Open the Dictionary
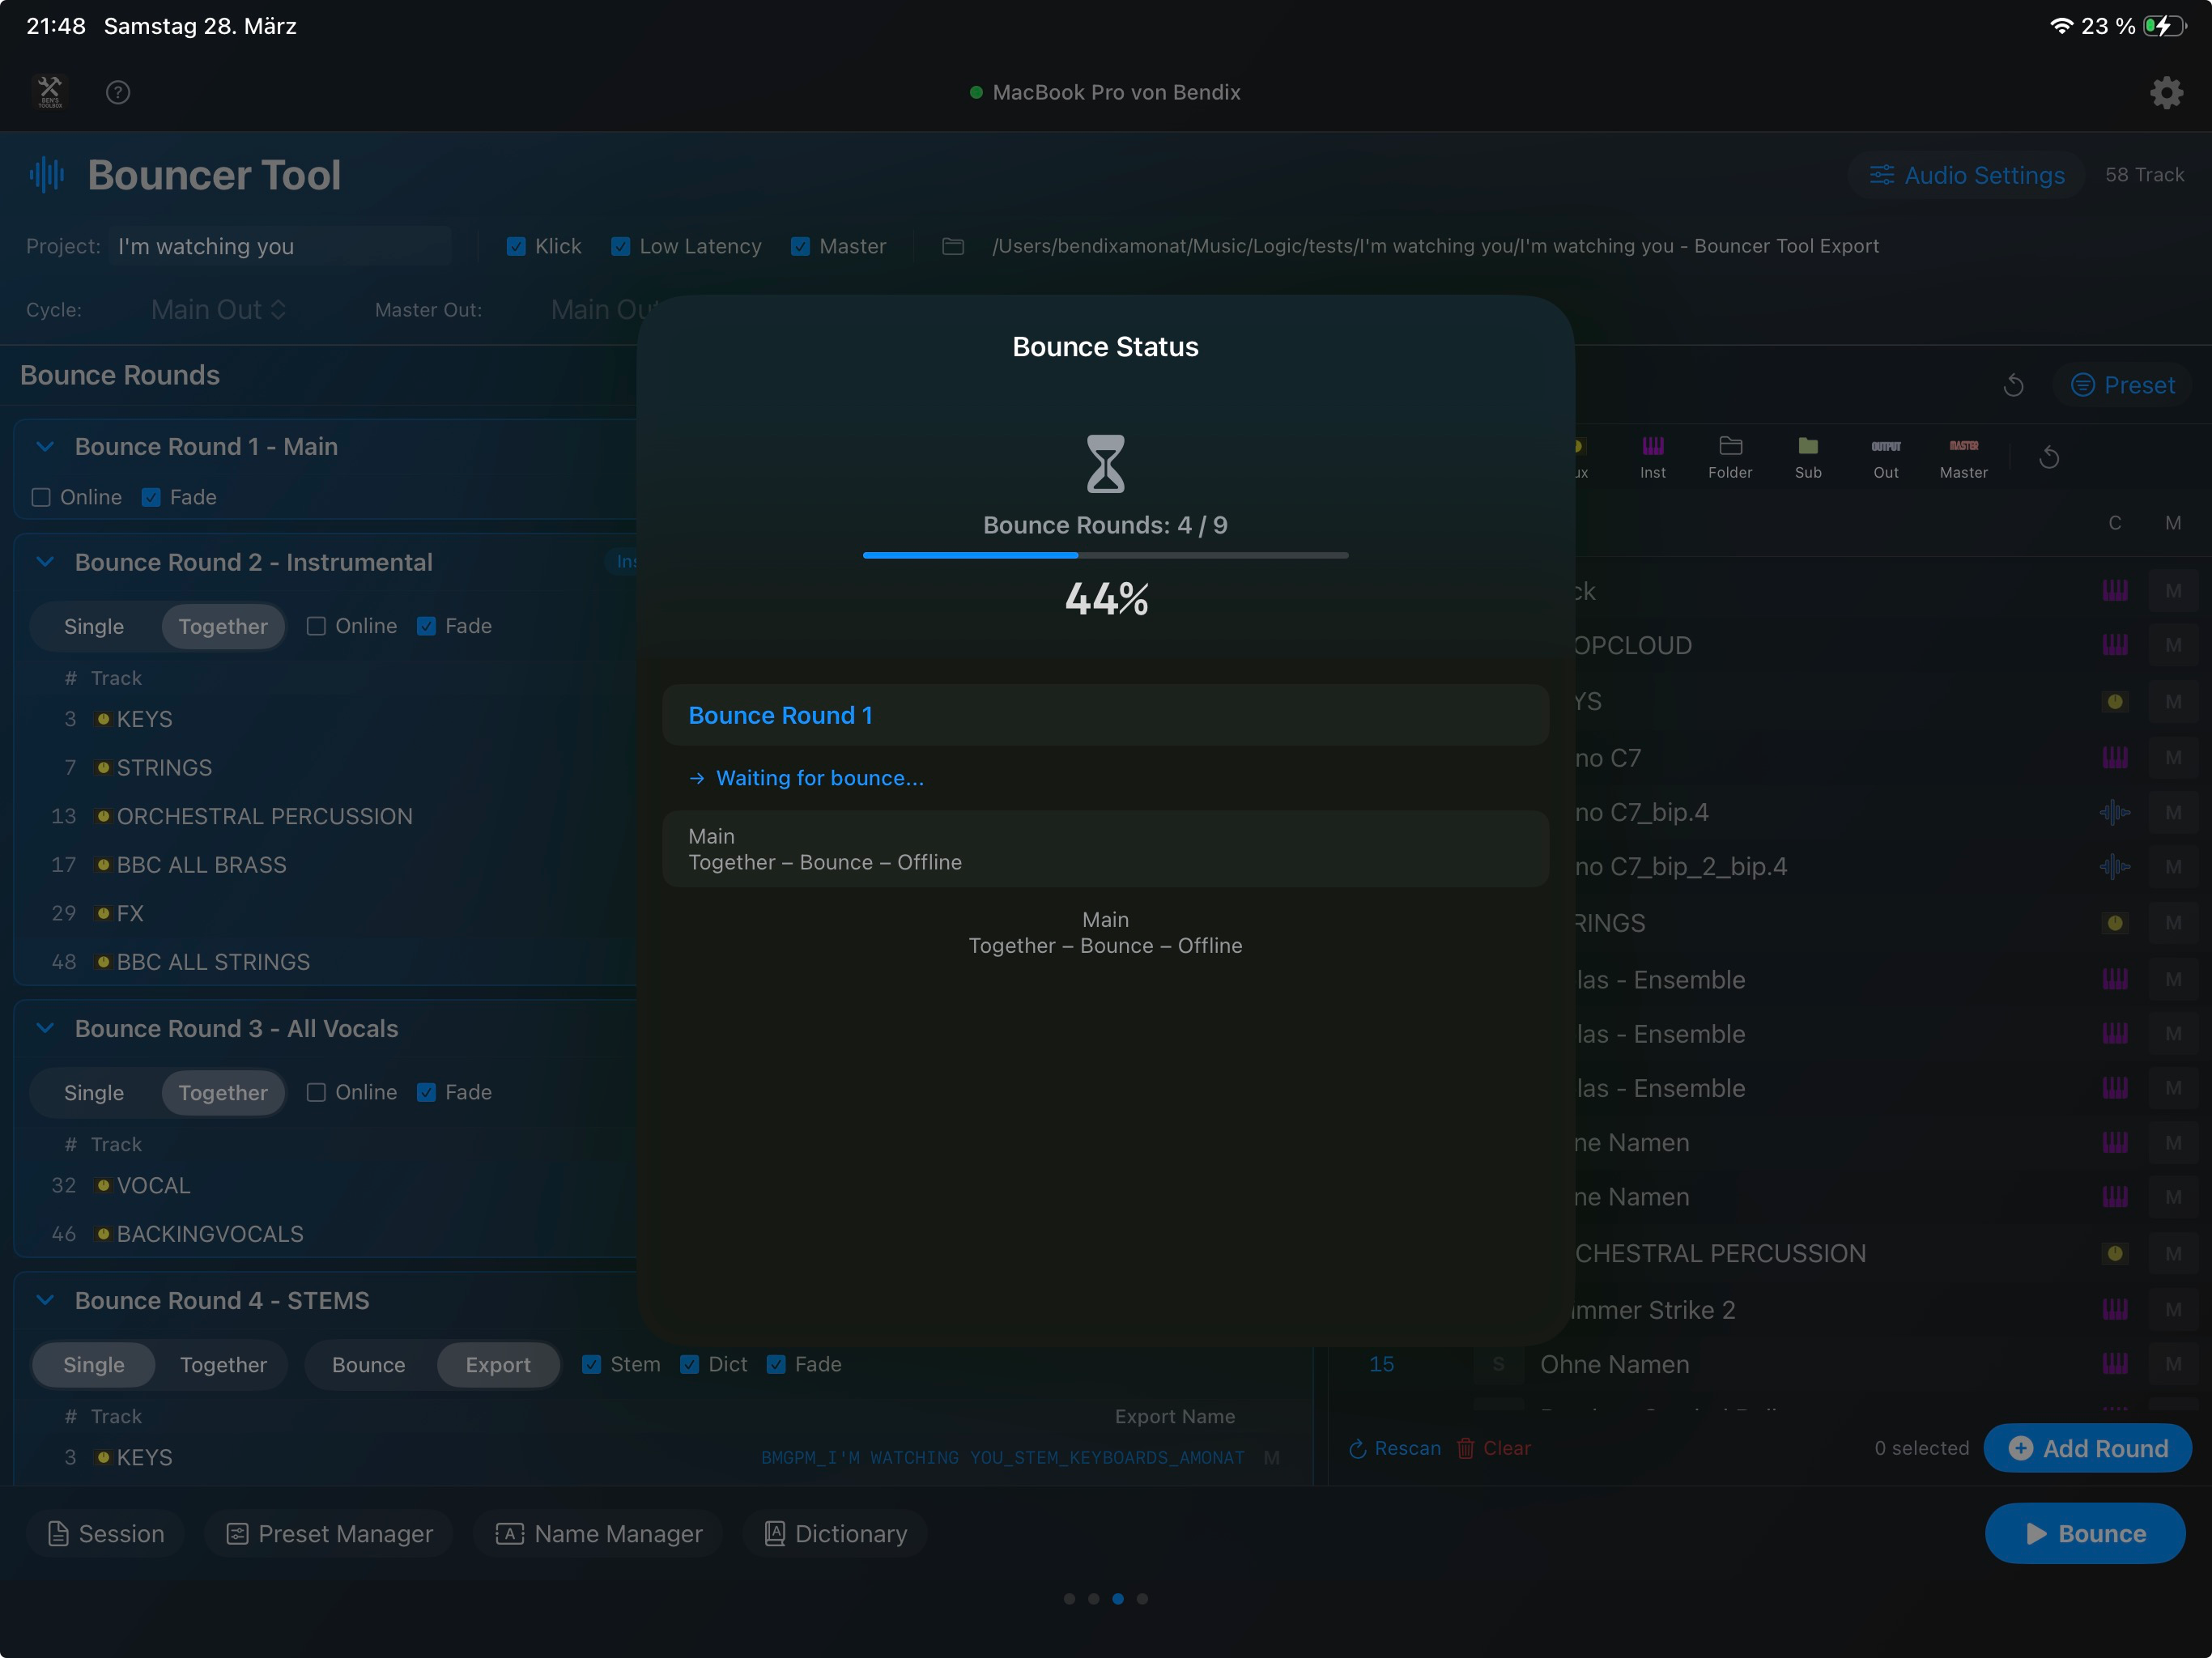The height and width of the screenshot is (1658, 2212). 835,1533
